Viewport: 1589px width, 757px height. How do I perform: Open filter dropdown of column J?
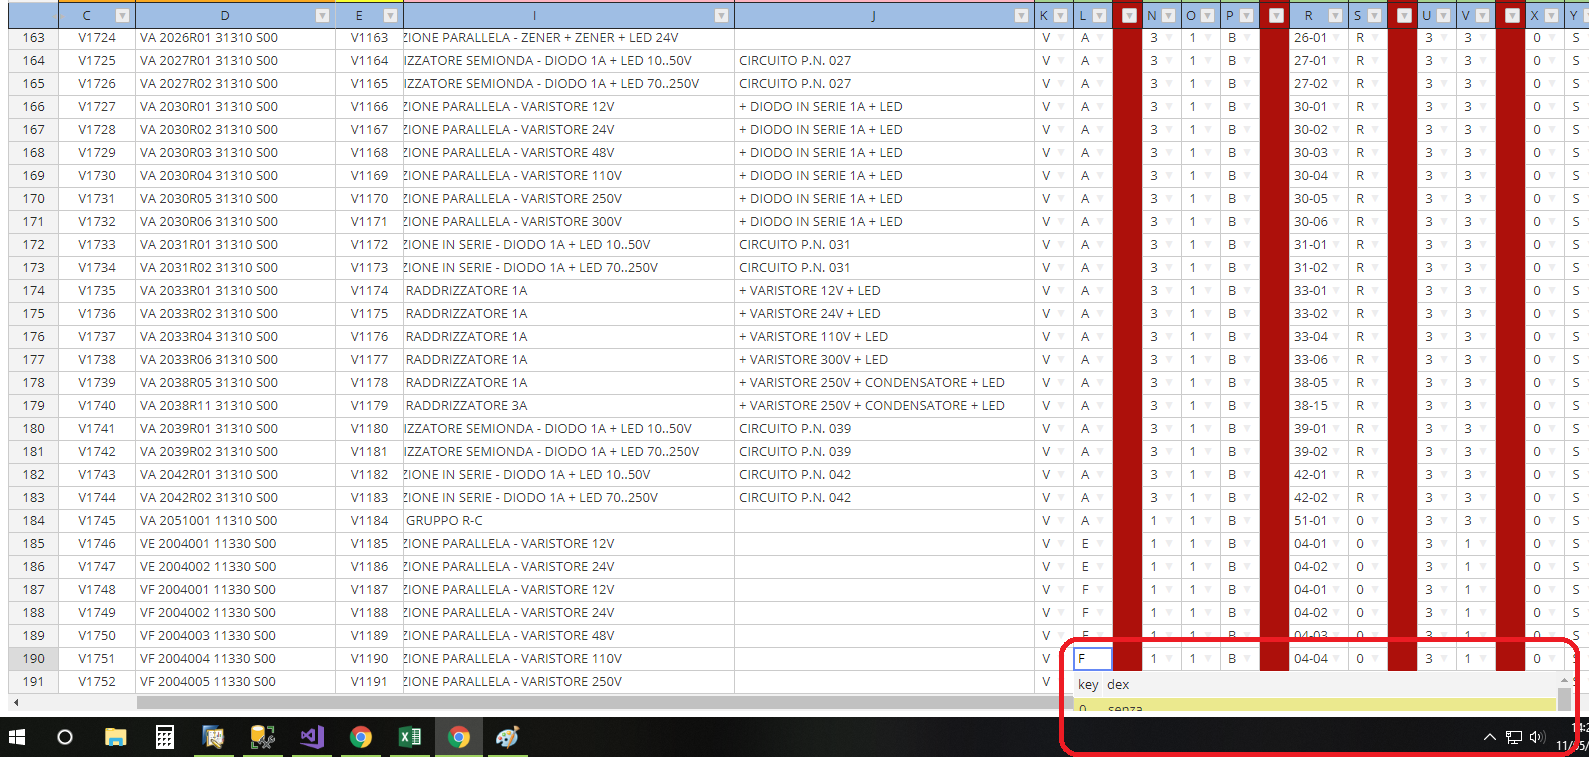pos(1021,15)
